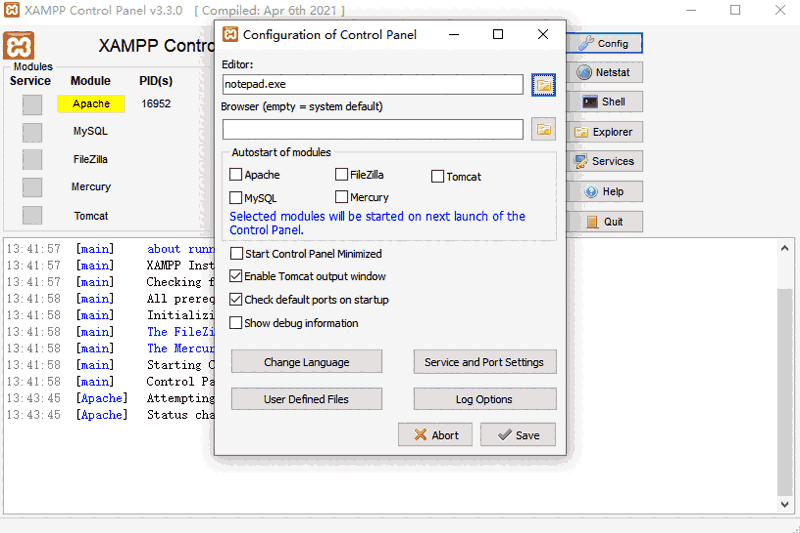800x533 pixels.
Task: Enable Mercury autostart checkbox
Action: tap(341, 197)
